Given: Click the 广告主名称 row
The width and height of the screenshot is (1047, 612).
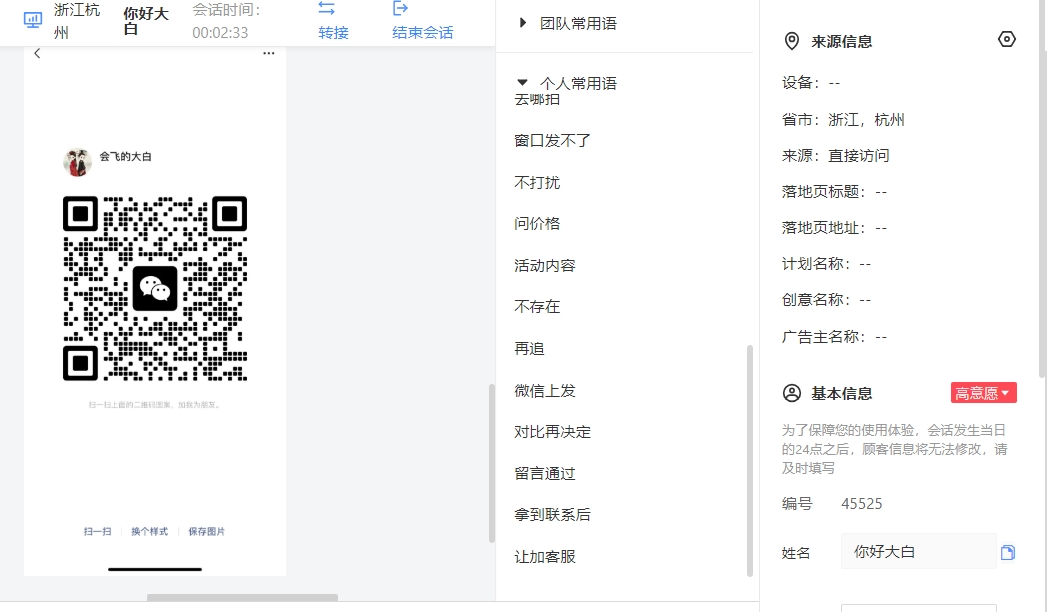Looking at the screenshot, I should (x=834, y=337).
